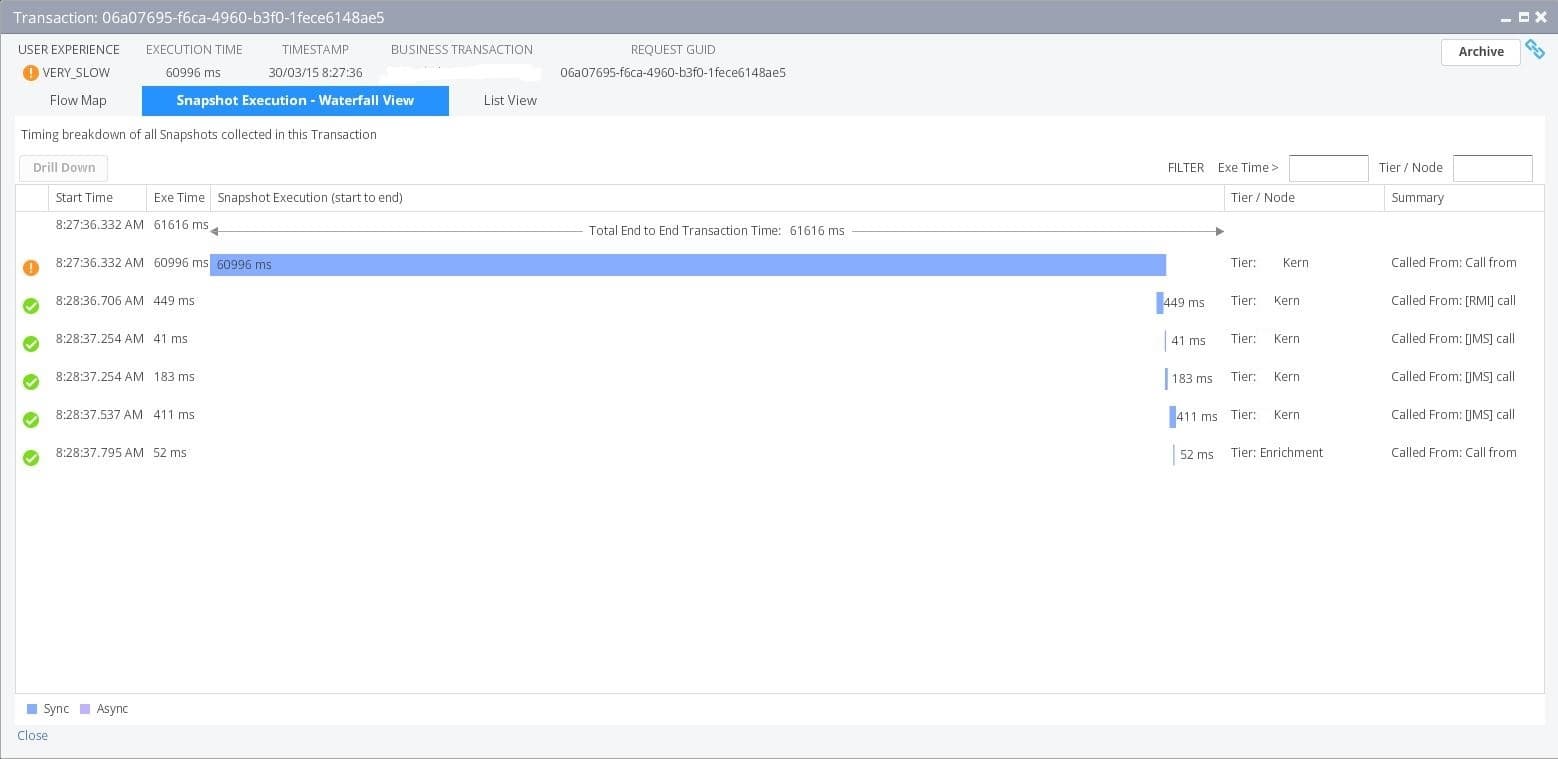
Task: Select the long 60996 ms waterfall bar
Action: pyautogui.click(x=688, y=265)
